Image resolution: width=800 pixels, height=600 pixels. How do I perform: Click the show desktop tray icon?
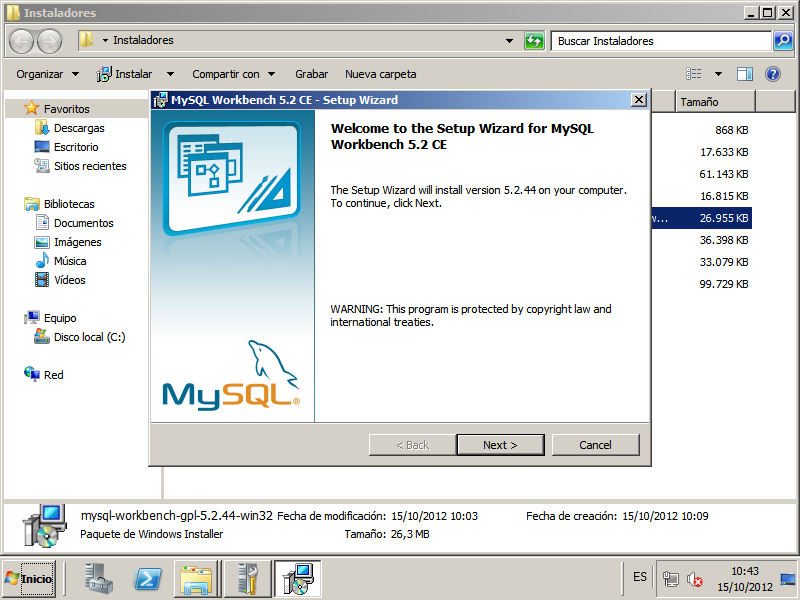pos(788,579)
